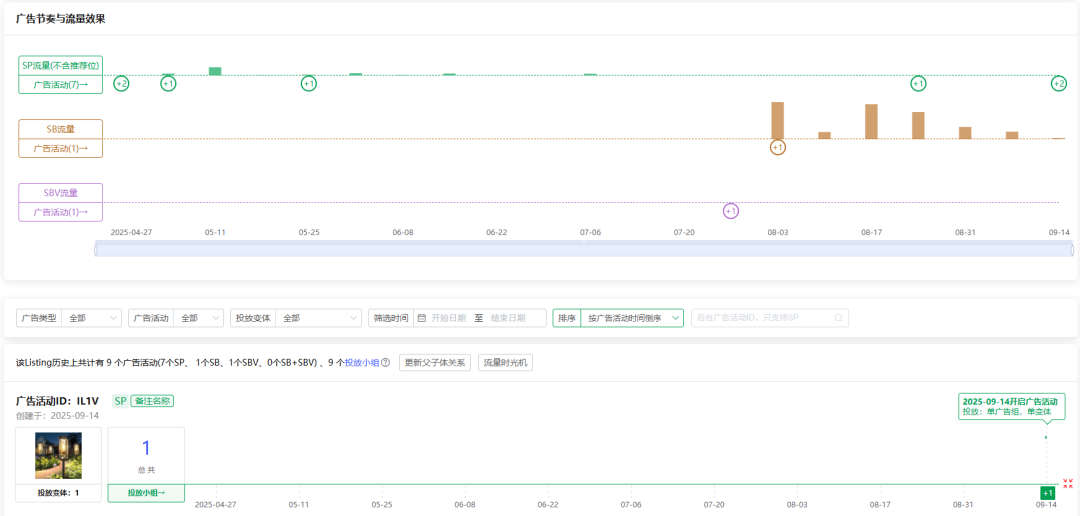
Task: Click the 投放变体: 1 label
Action: [x=59, y=493]
